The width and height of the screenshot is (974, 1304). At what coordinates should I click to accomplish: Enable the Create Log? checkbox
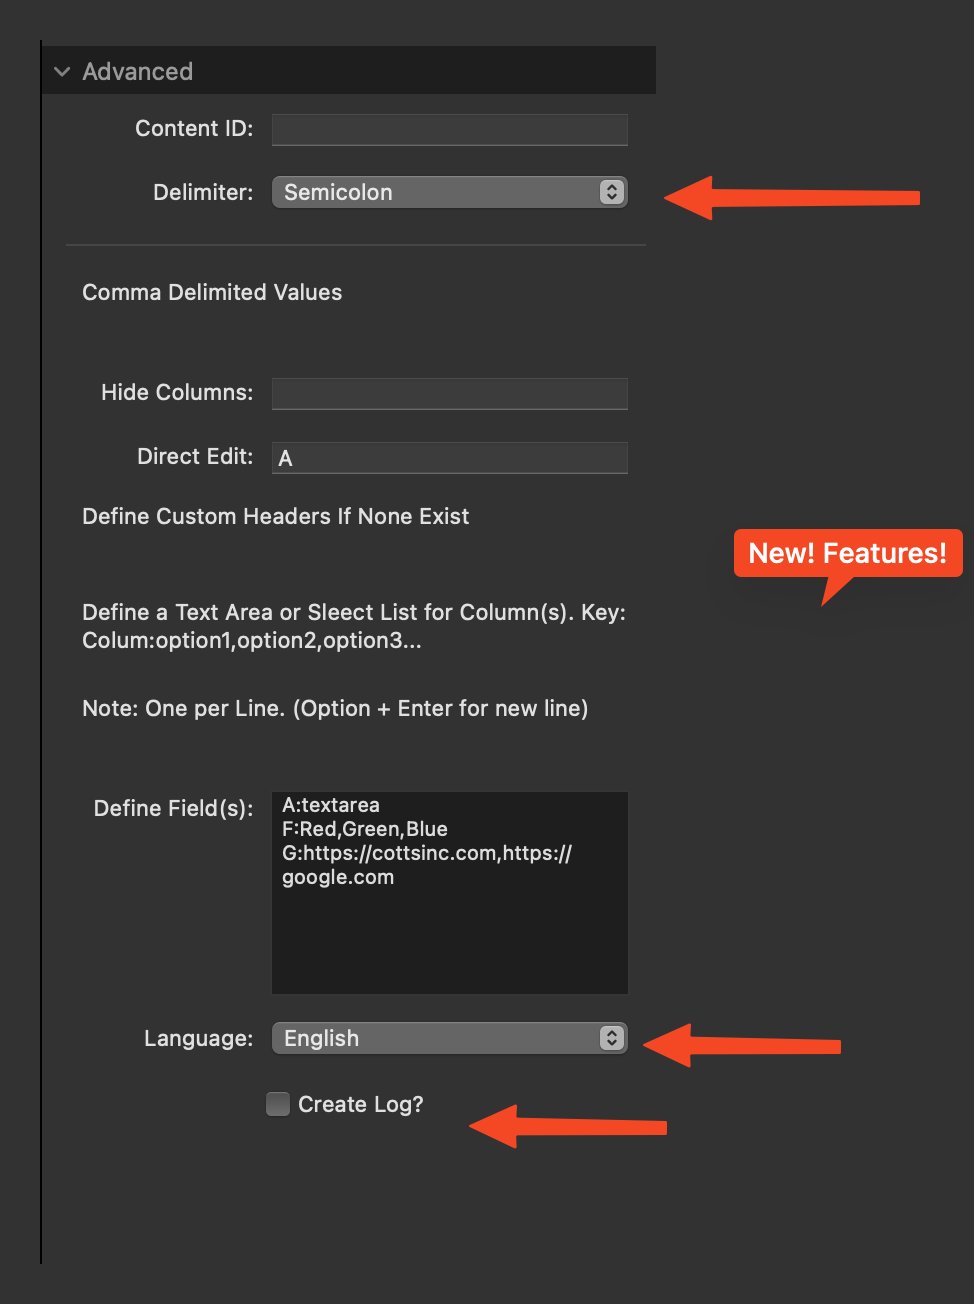click(278, 1104)
